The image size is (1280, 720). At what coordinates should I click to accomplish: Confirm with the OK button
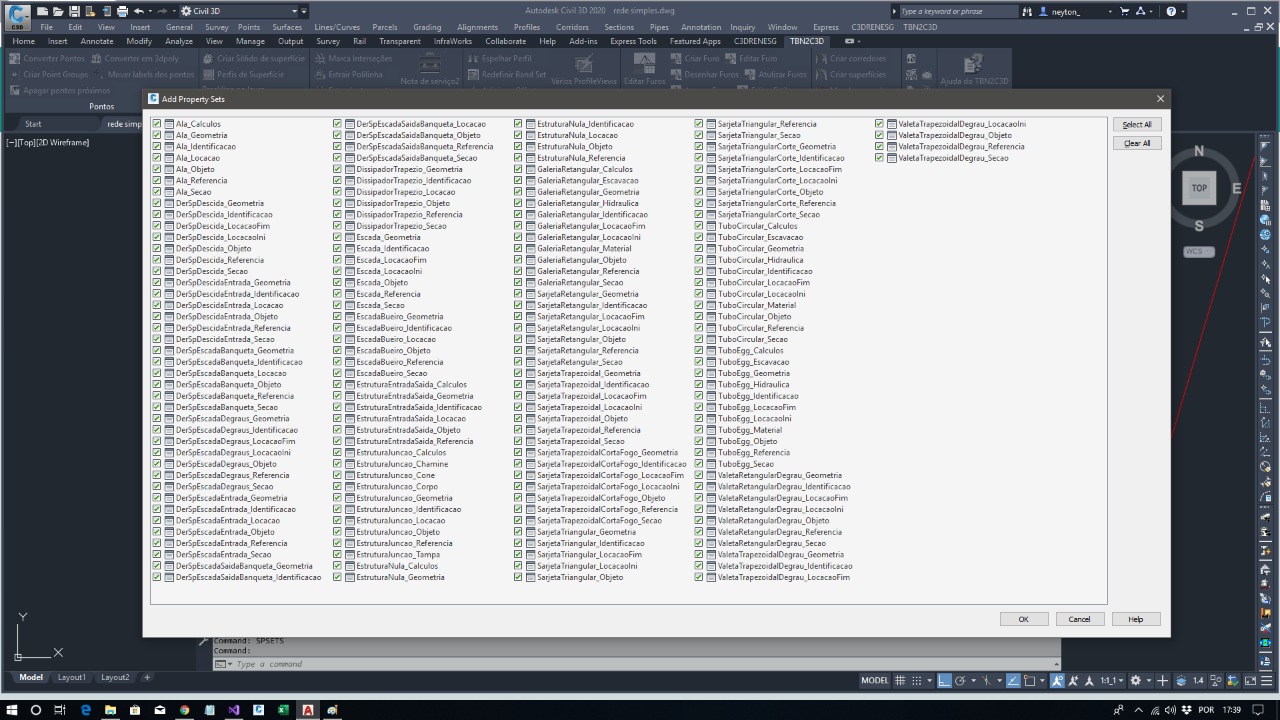(1024, 619)
